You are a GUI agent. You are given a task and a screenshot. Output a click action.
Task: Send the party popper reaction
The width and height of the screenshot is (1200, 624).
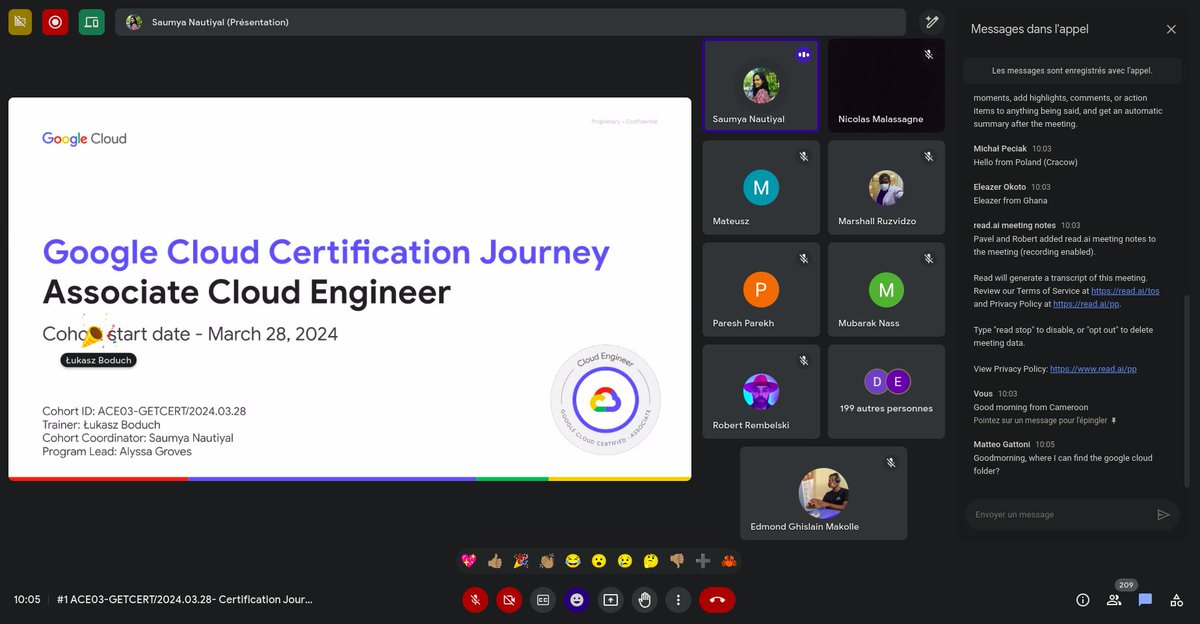pyautogui.click(x=521, y=561)
